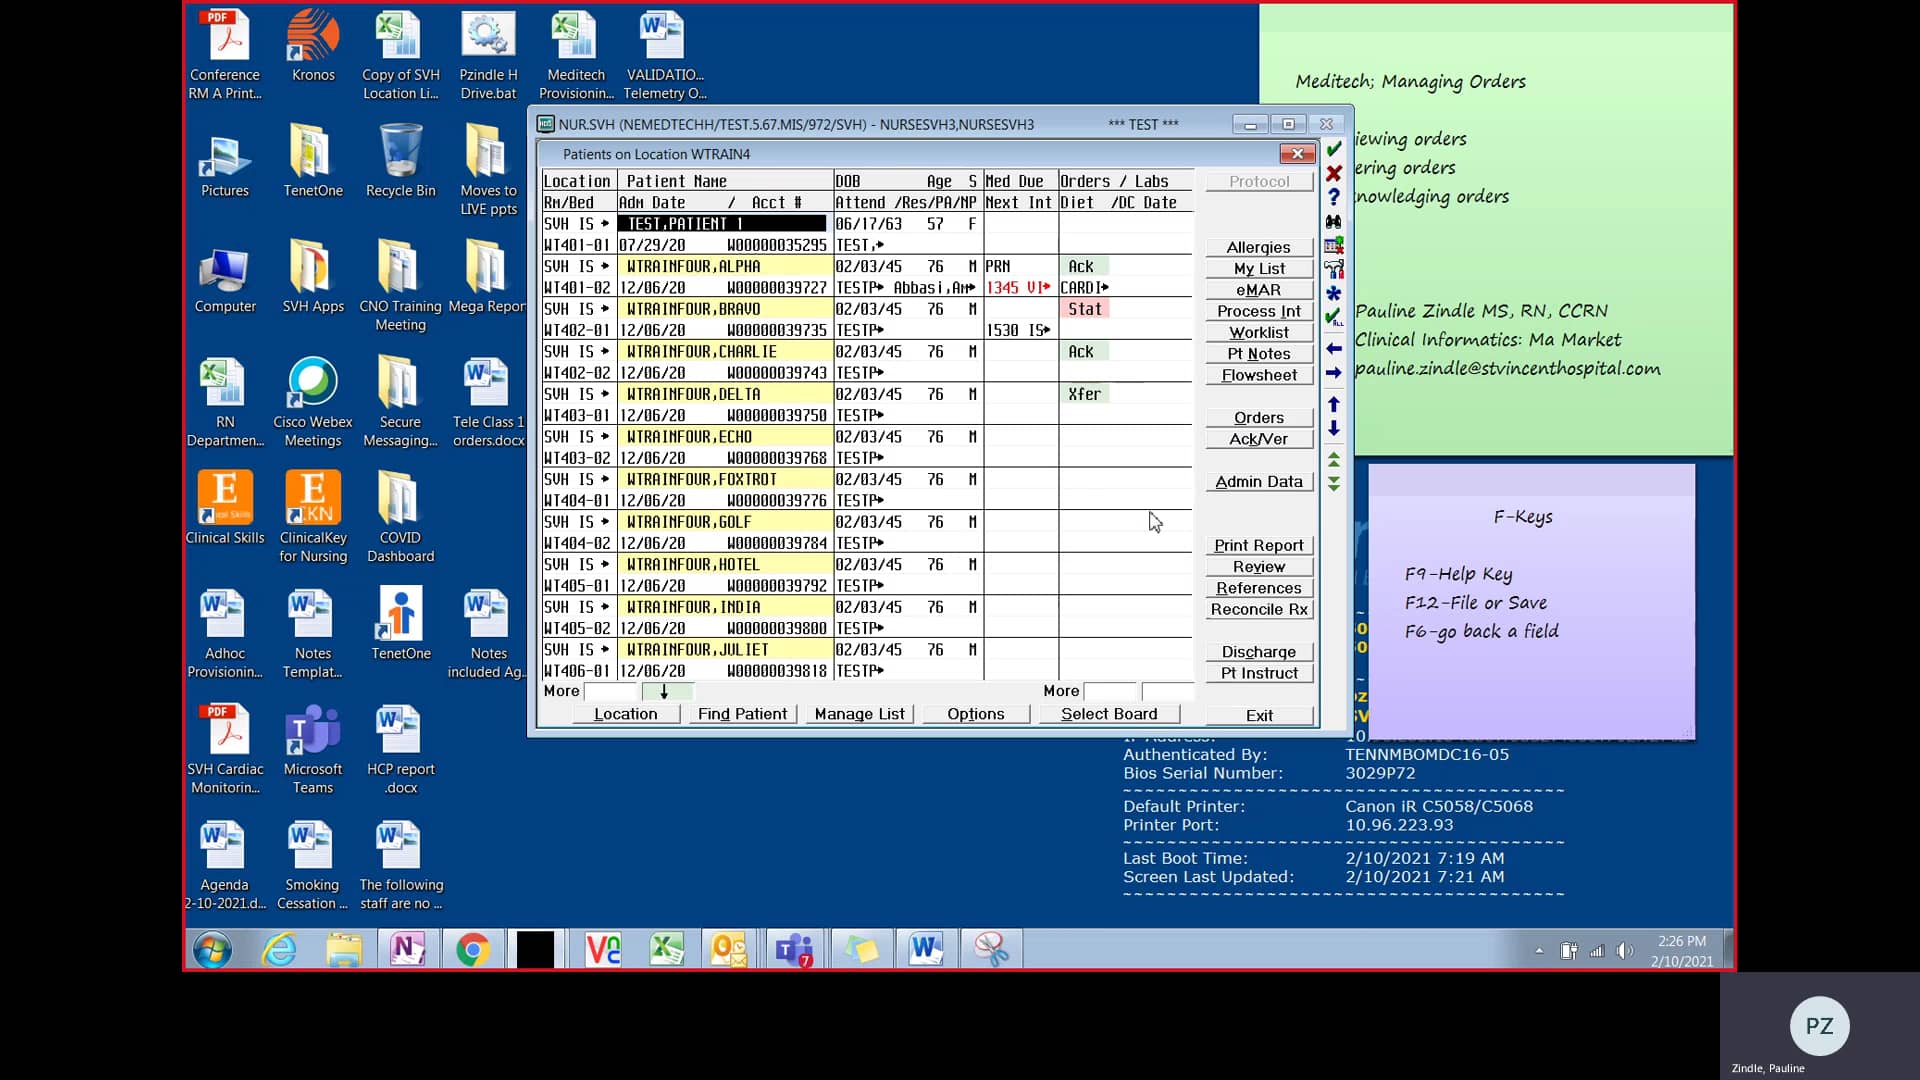Click the blue left arrow navigation icon
Screen dimensions: 1920x1080
coord(1334,348)
